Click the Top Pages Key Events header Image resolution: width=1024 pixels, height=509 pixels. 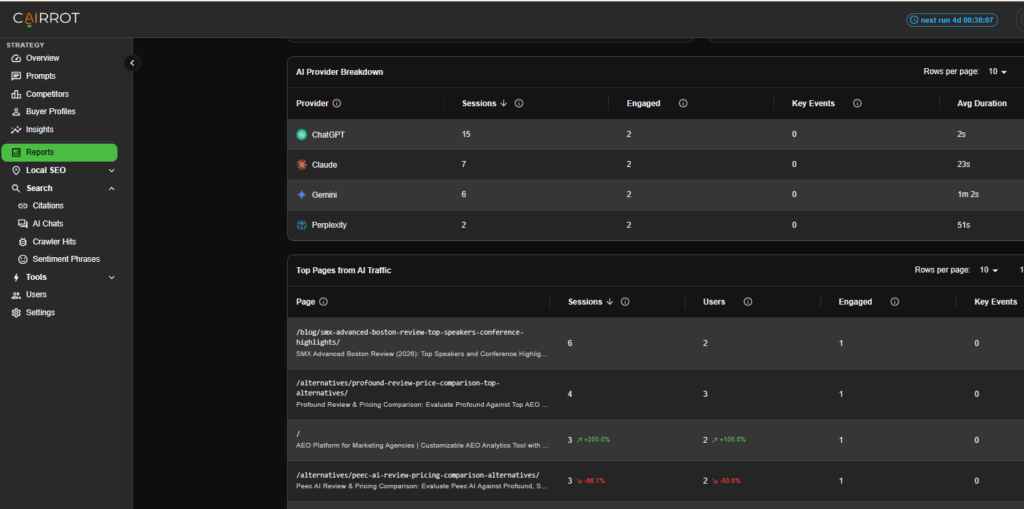995,302
